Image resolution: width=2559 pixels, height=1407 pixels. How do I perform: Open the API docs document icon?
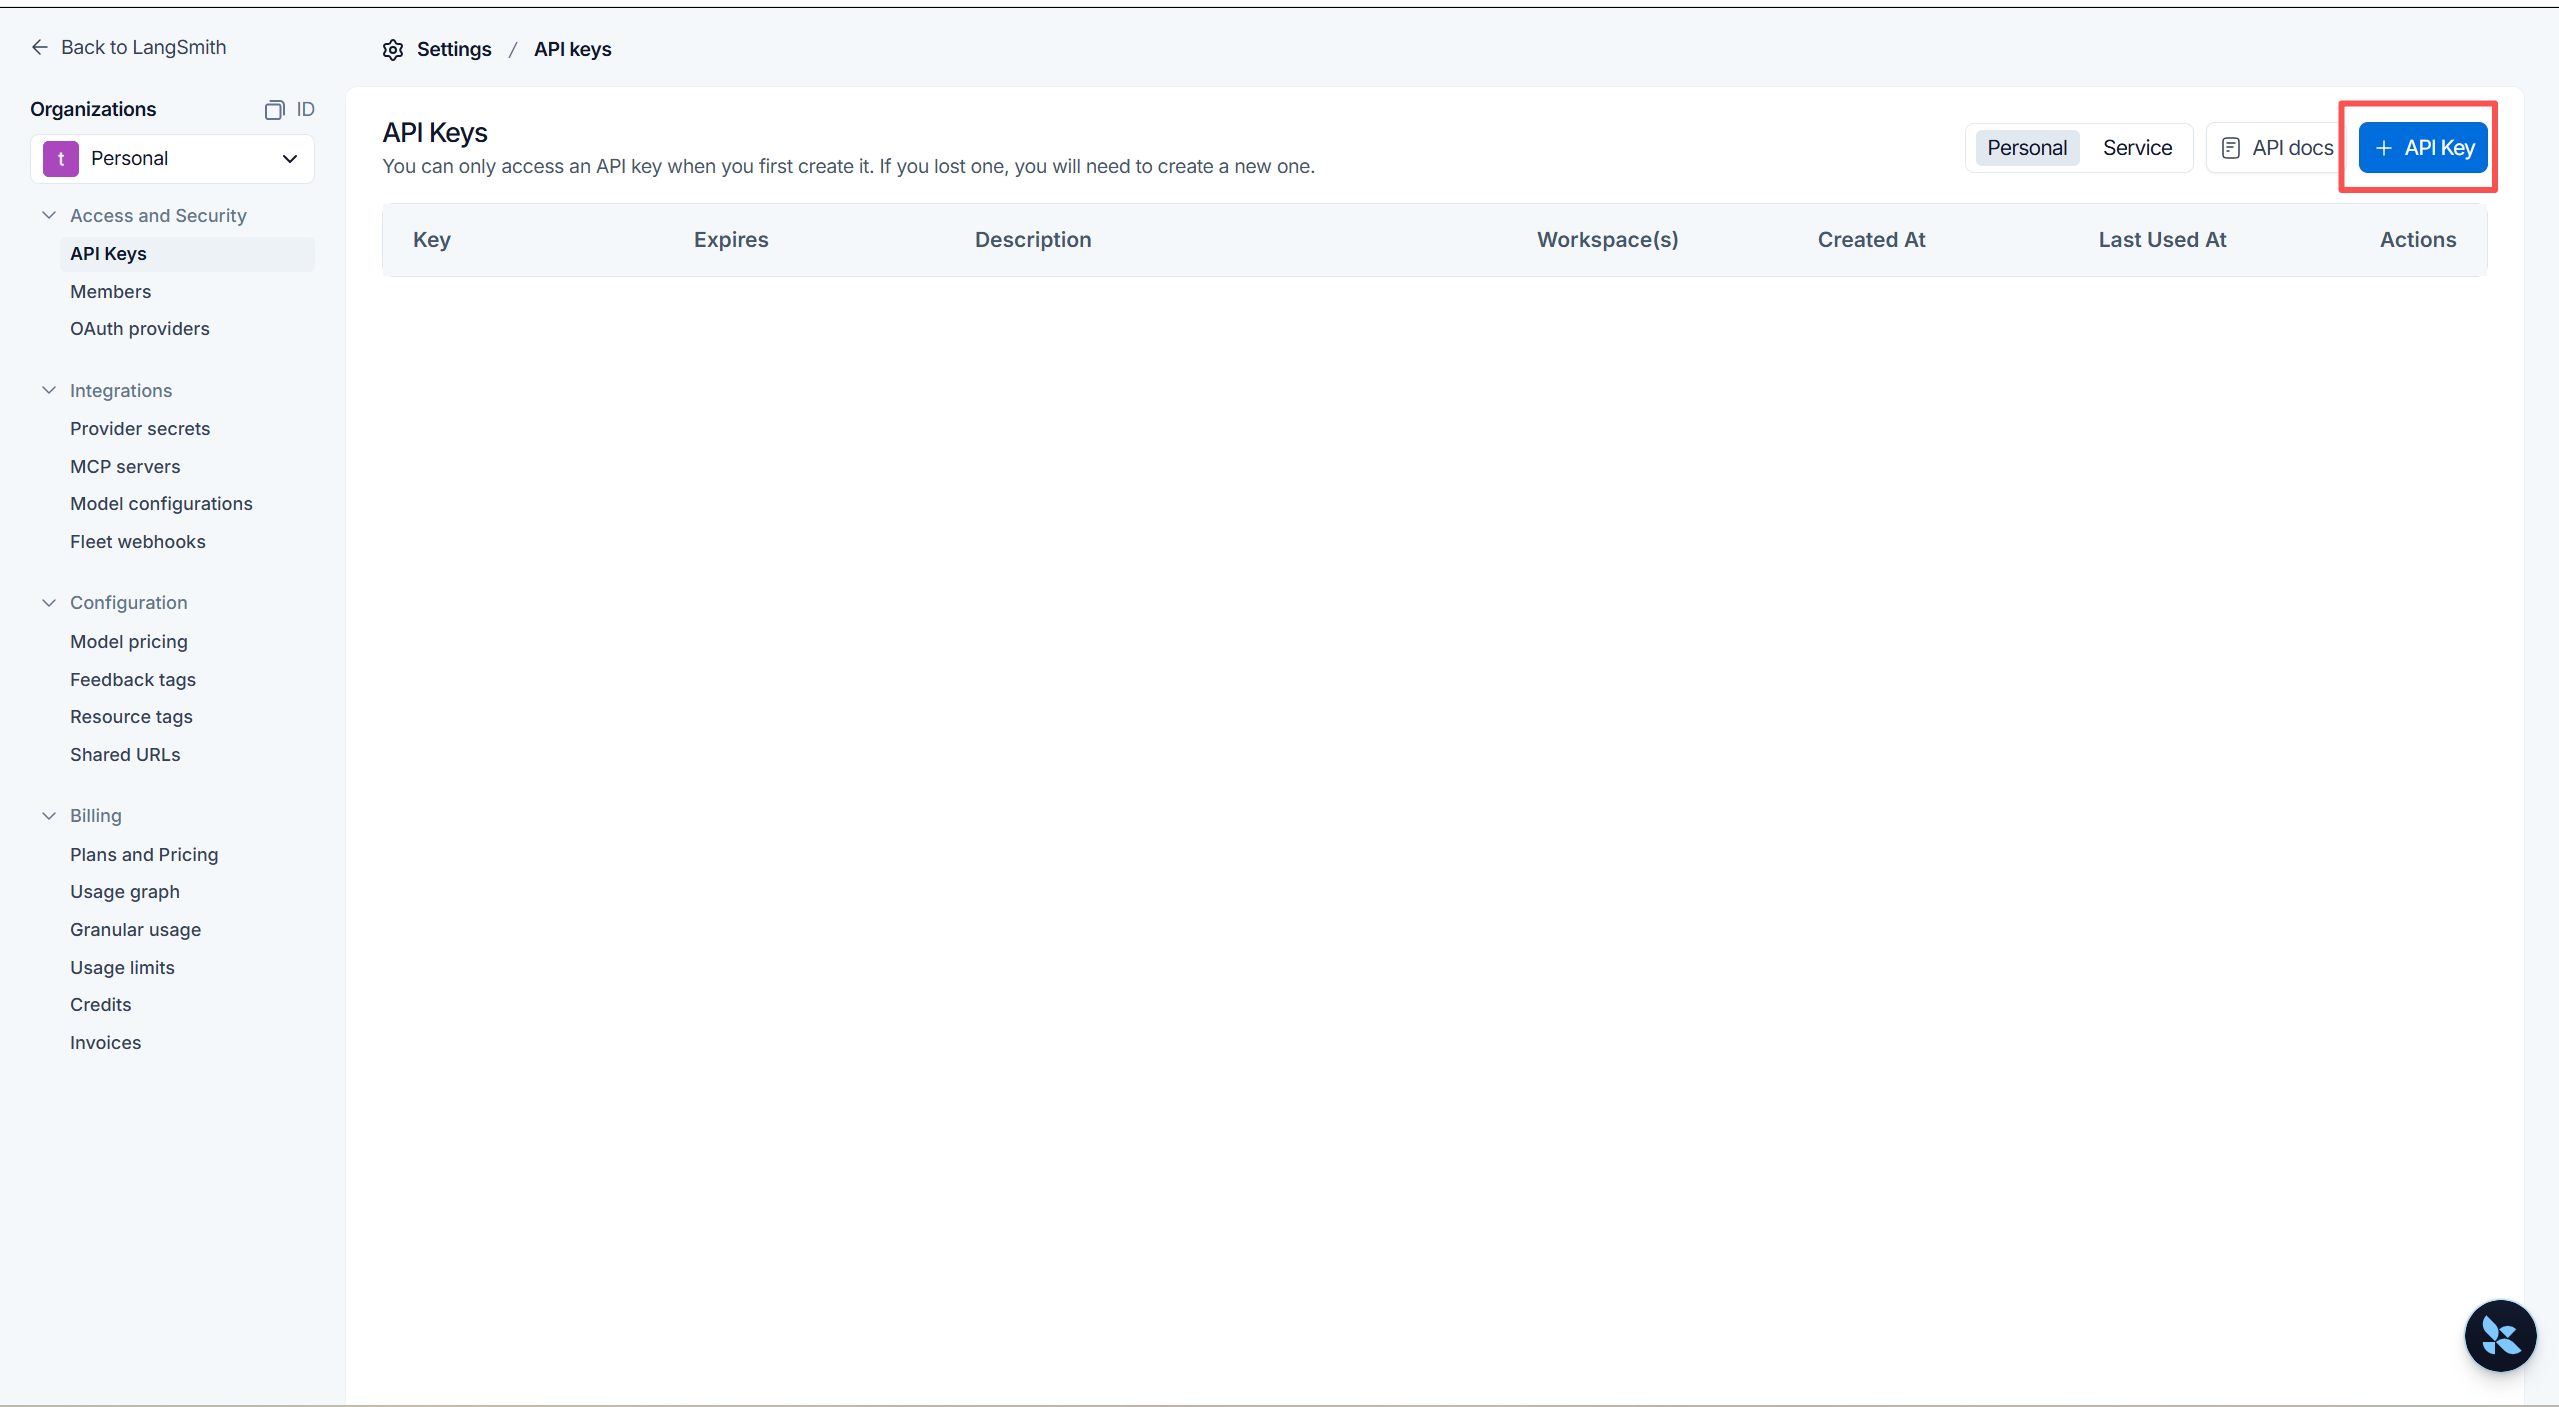click(x=2230, y=148)
